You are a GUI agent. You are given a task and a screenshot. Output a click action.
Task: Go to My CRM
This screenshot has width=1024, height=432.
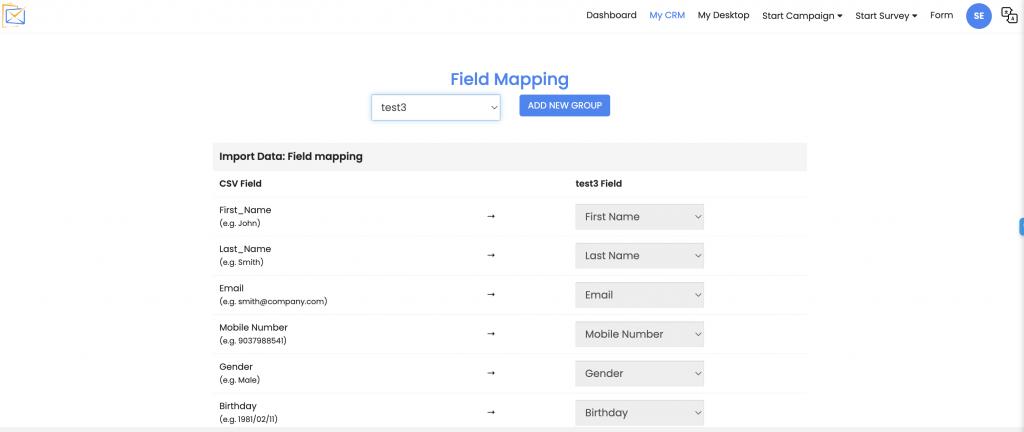tap(667, 15)
